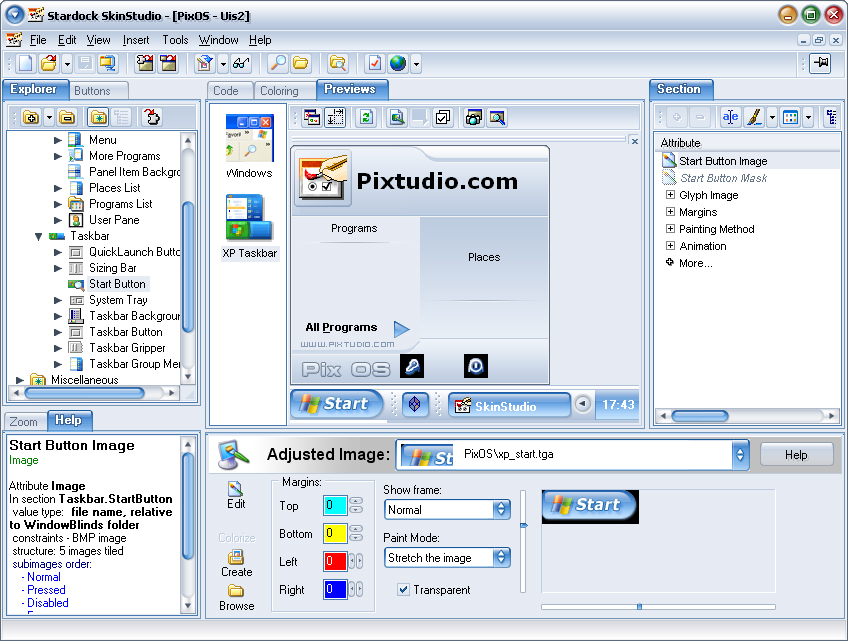Click the checkbox icon in Previews toolbar

443,117
